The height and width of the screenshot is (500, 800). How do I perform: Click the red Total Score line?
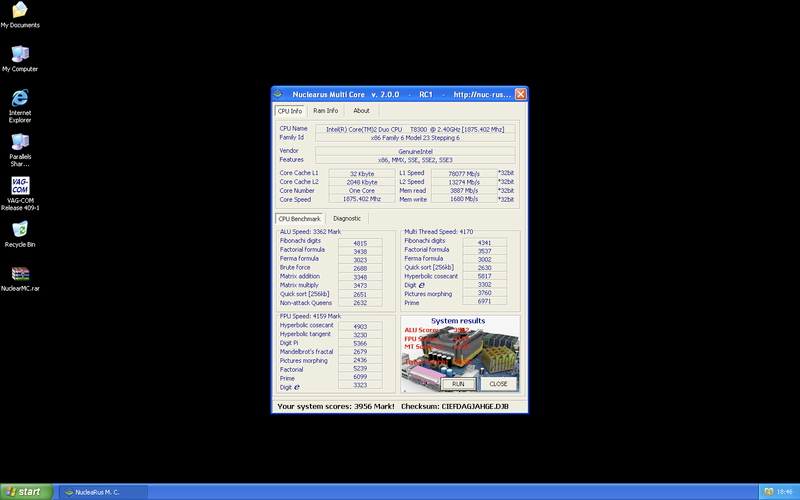[x=438, y=362]
